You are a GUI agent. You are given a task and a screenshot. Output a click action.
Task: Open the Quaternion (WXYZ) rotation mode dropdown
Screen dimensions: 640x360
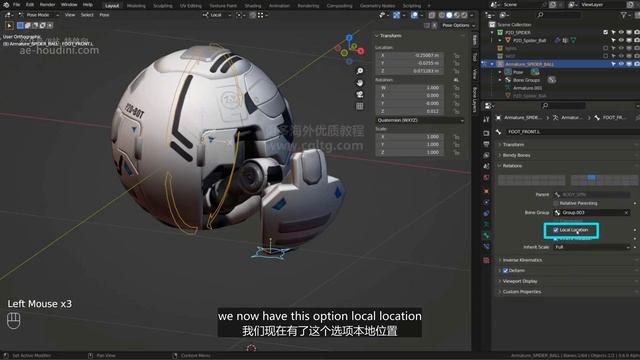coord(420,120)
